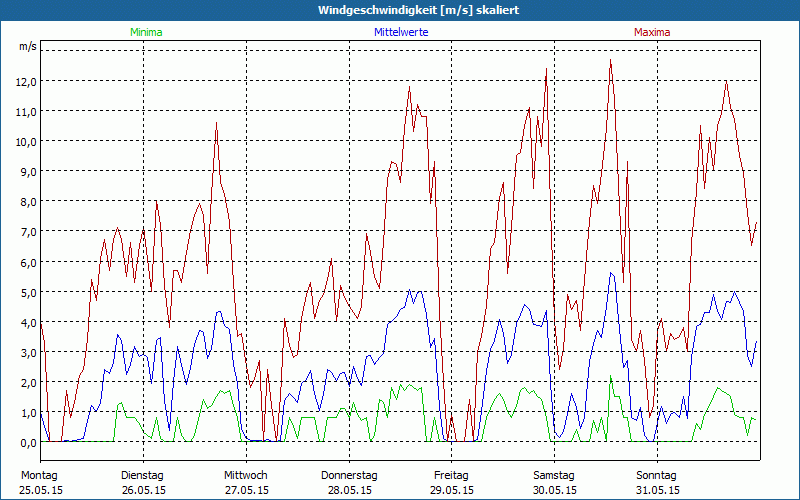This screenshot has height=500, width=800.
Task: Click the date 26.05.15
Action: pos(144,490)
